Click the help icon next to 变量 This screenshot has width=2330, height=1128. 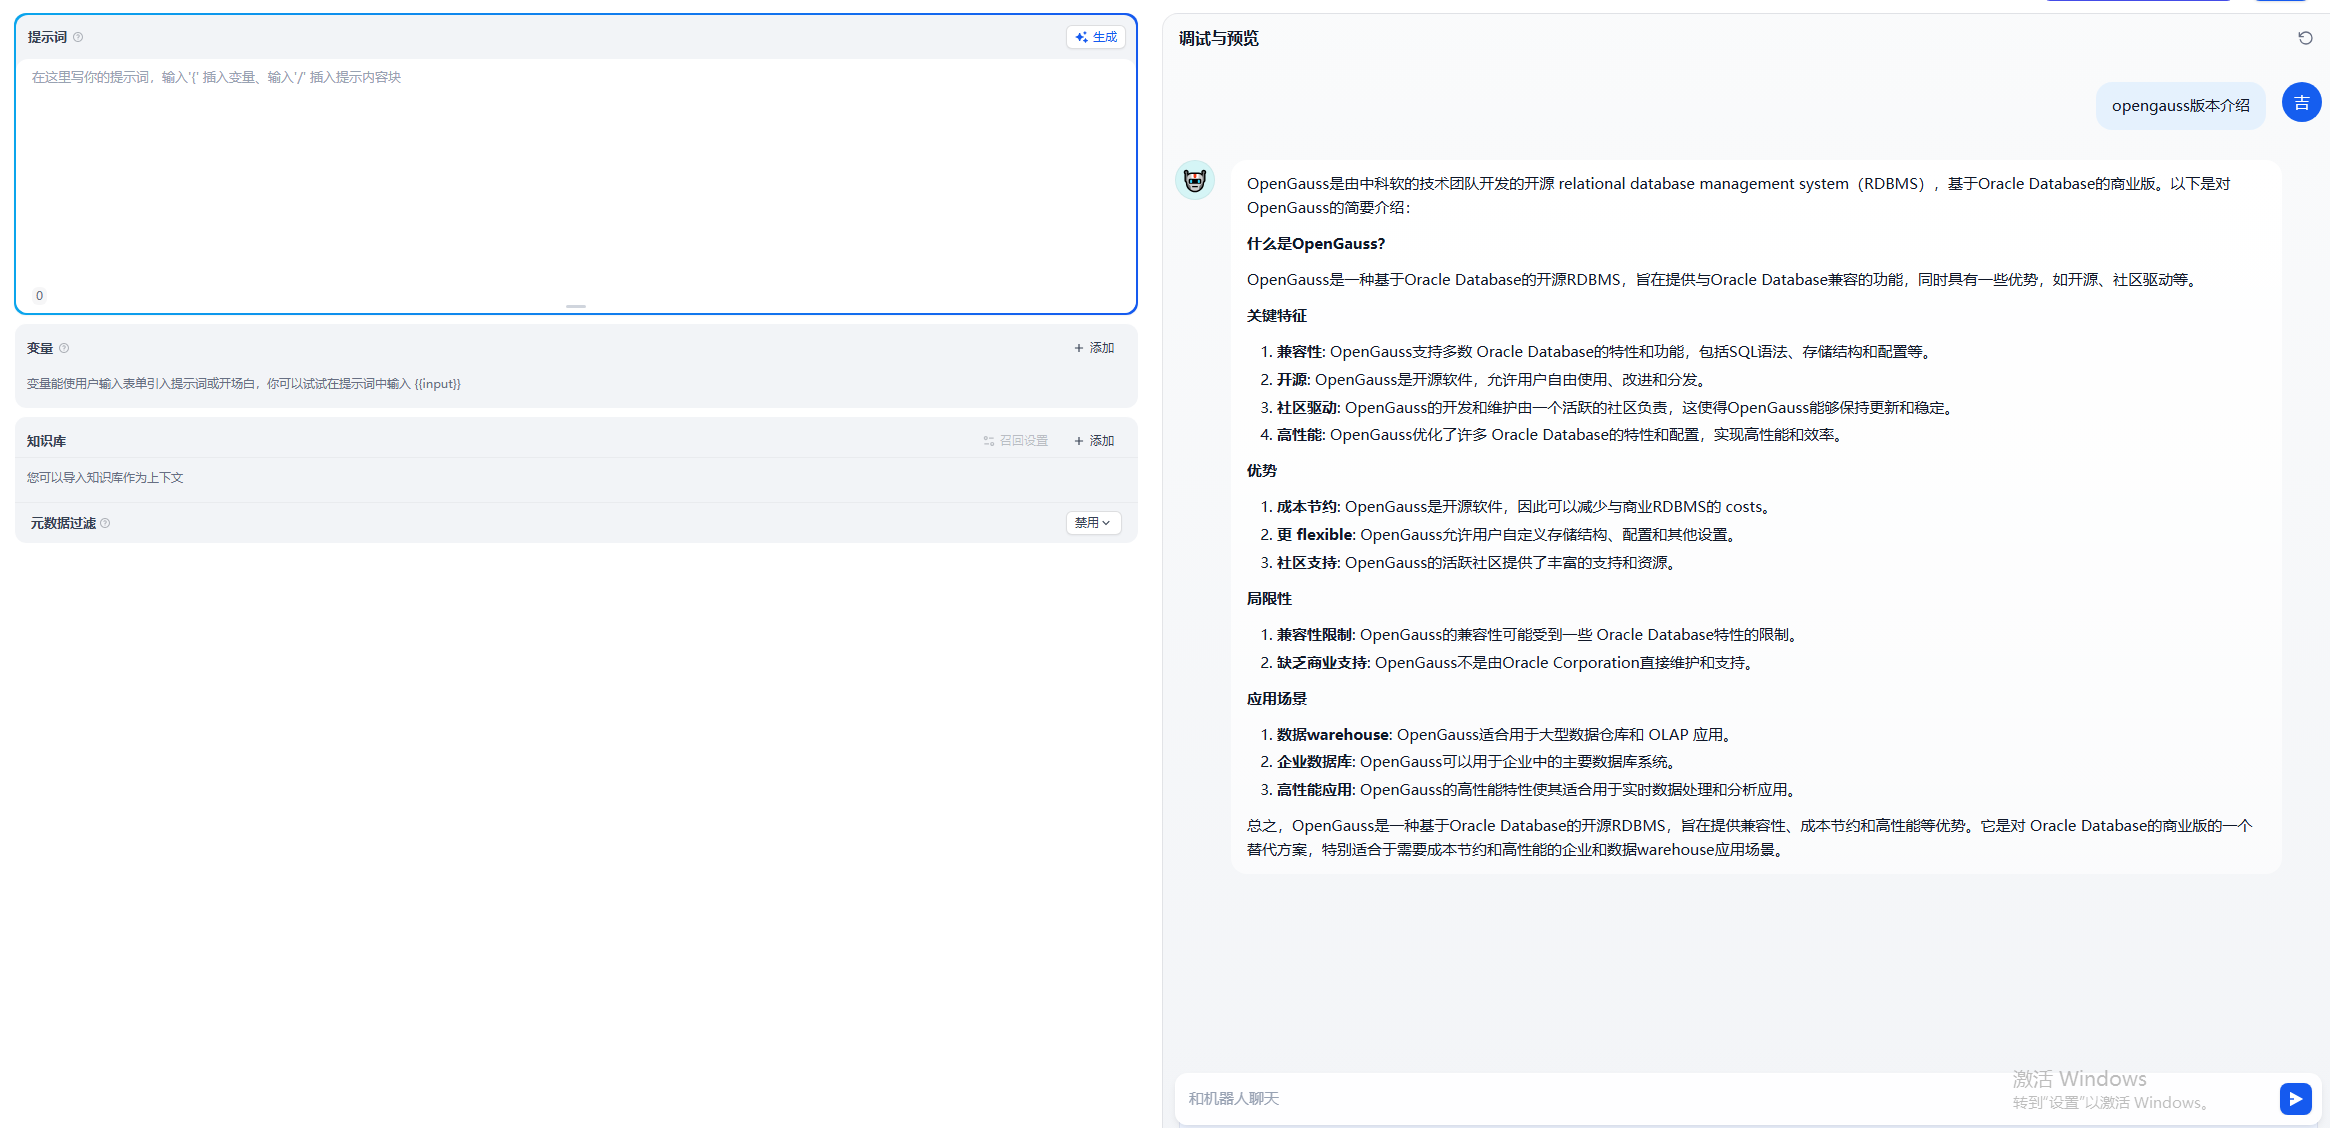point(64,348)
